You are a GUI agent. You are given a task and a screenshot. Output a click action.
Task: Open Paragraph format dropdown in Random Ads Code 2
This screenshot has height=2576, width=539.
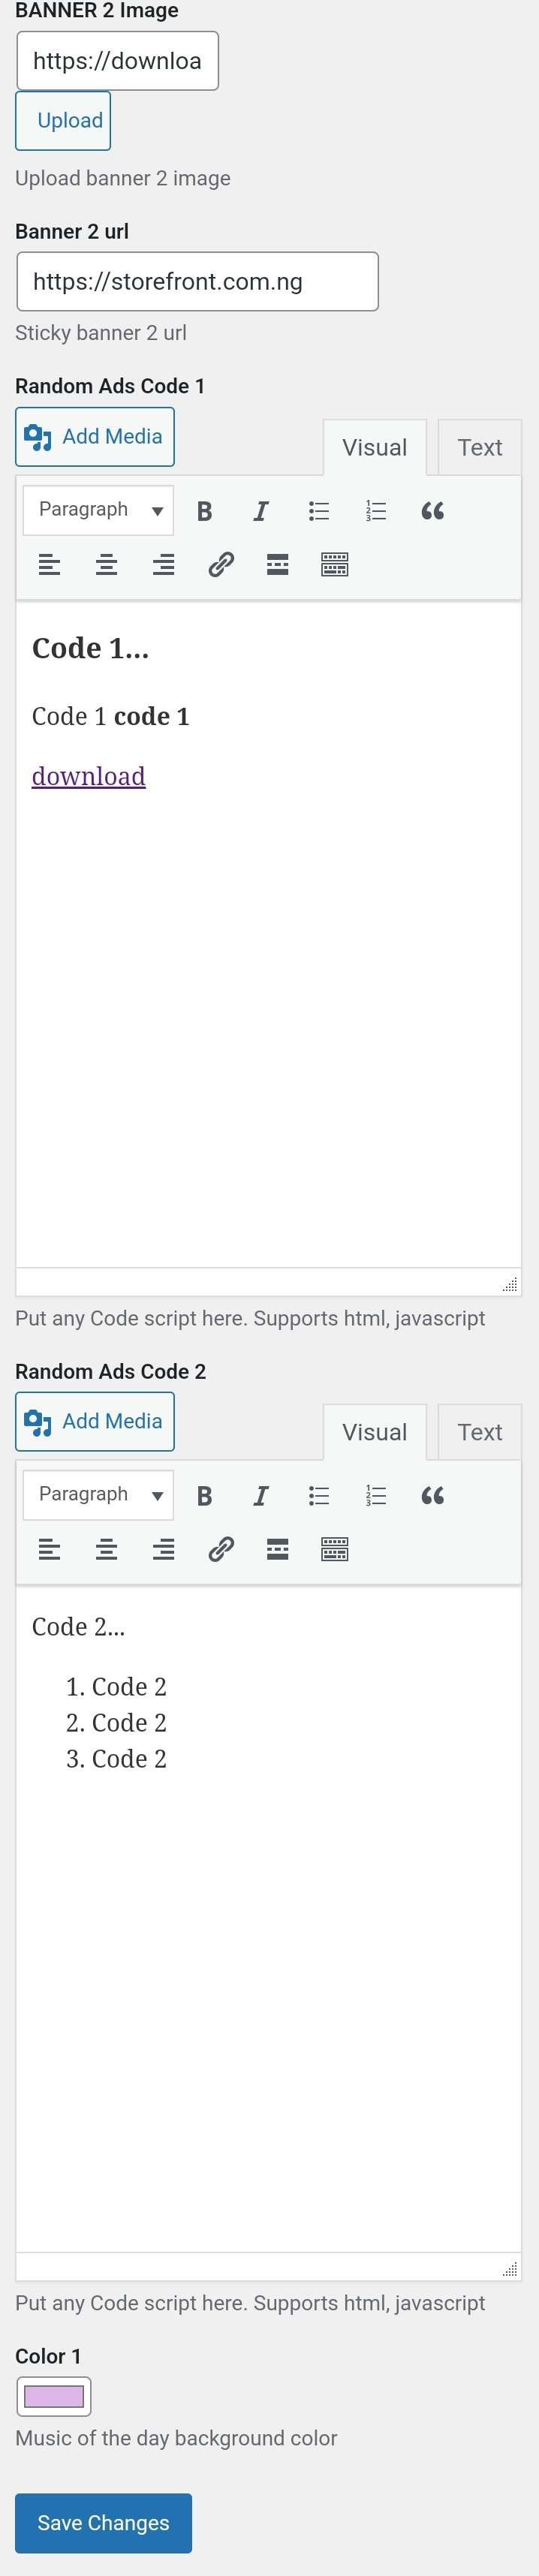click(x=98, y=1494)
